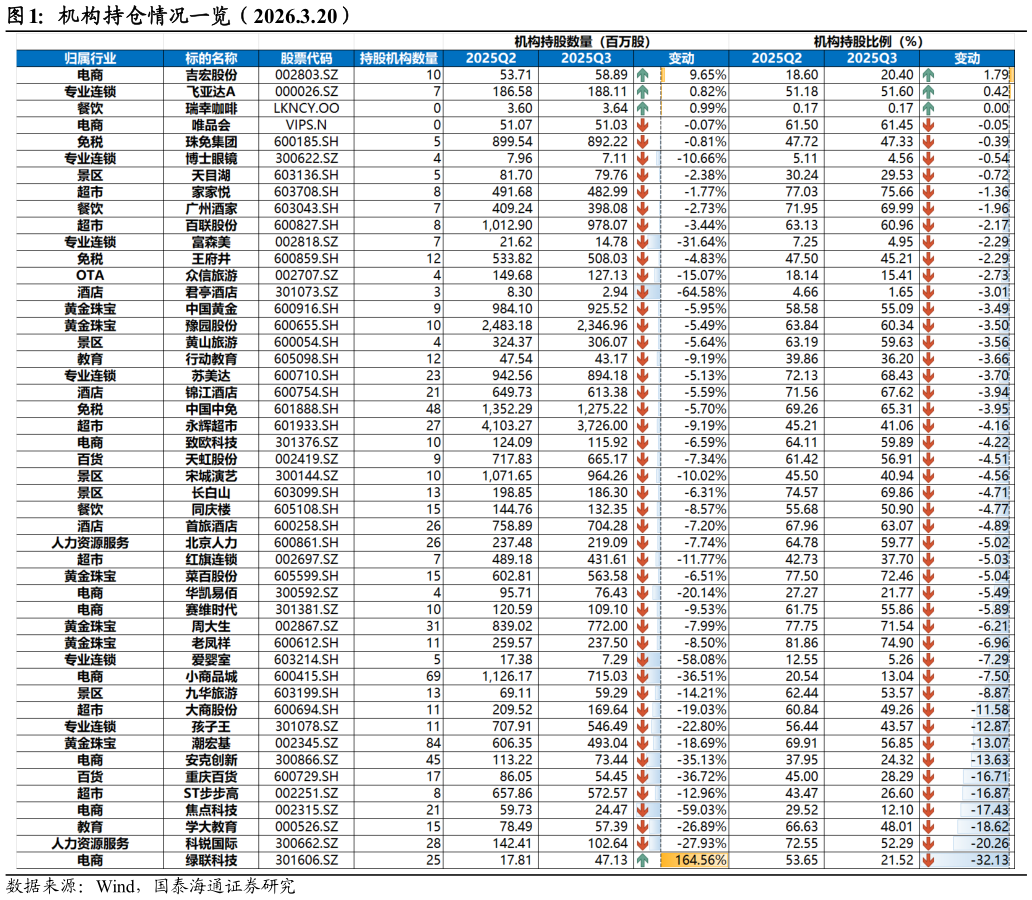This screenshot has height=900, width=1032.
Task: Click the 周大生 name cell
Action: [211, 627]
